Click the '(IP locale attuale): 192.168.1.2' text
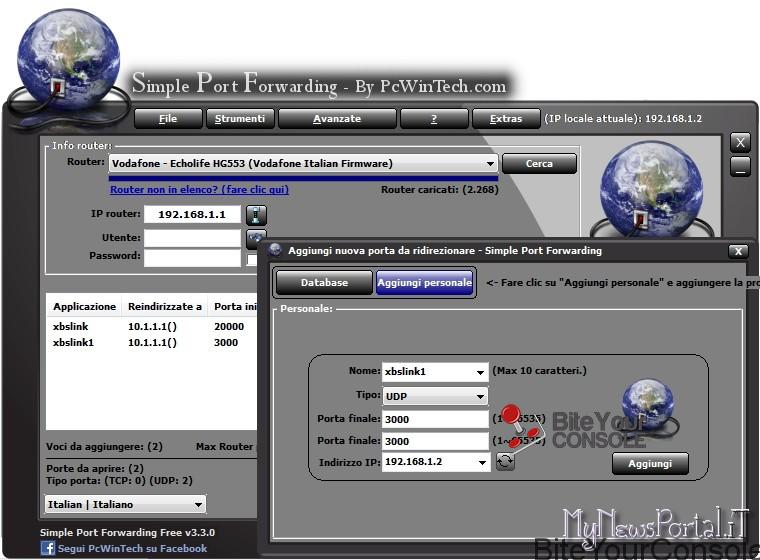The width and height of the screenshot is (760, 560). tap(623, 119)
